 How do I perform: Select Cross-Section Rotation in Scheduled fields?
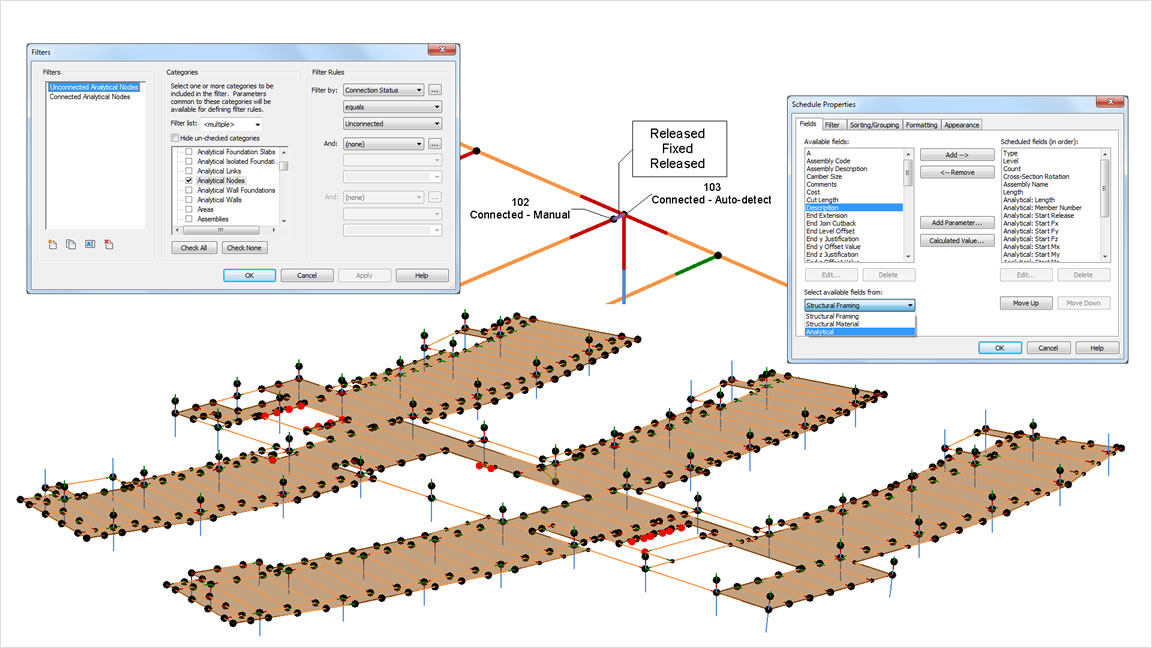point(1036,177)
